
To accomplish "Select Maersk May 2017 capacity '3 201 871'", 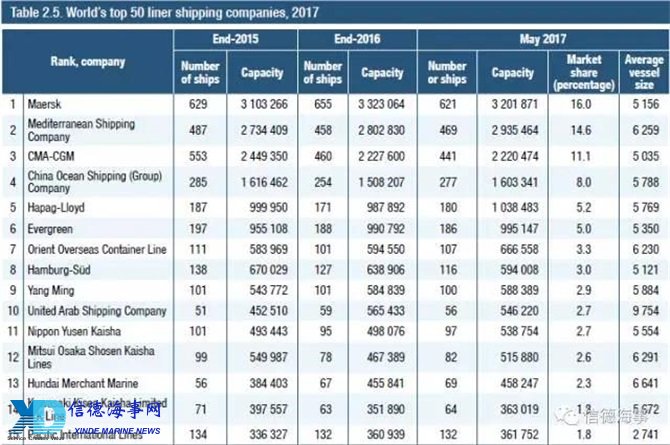I will pyautogui.click(x=514, y=104).
